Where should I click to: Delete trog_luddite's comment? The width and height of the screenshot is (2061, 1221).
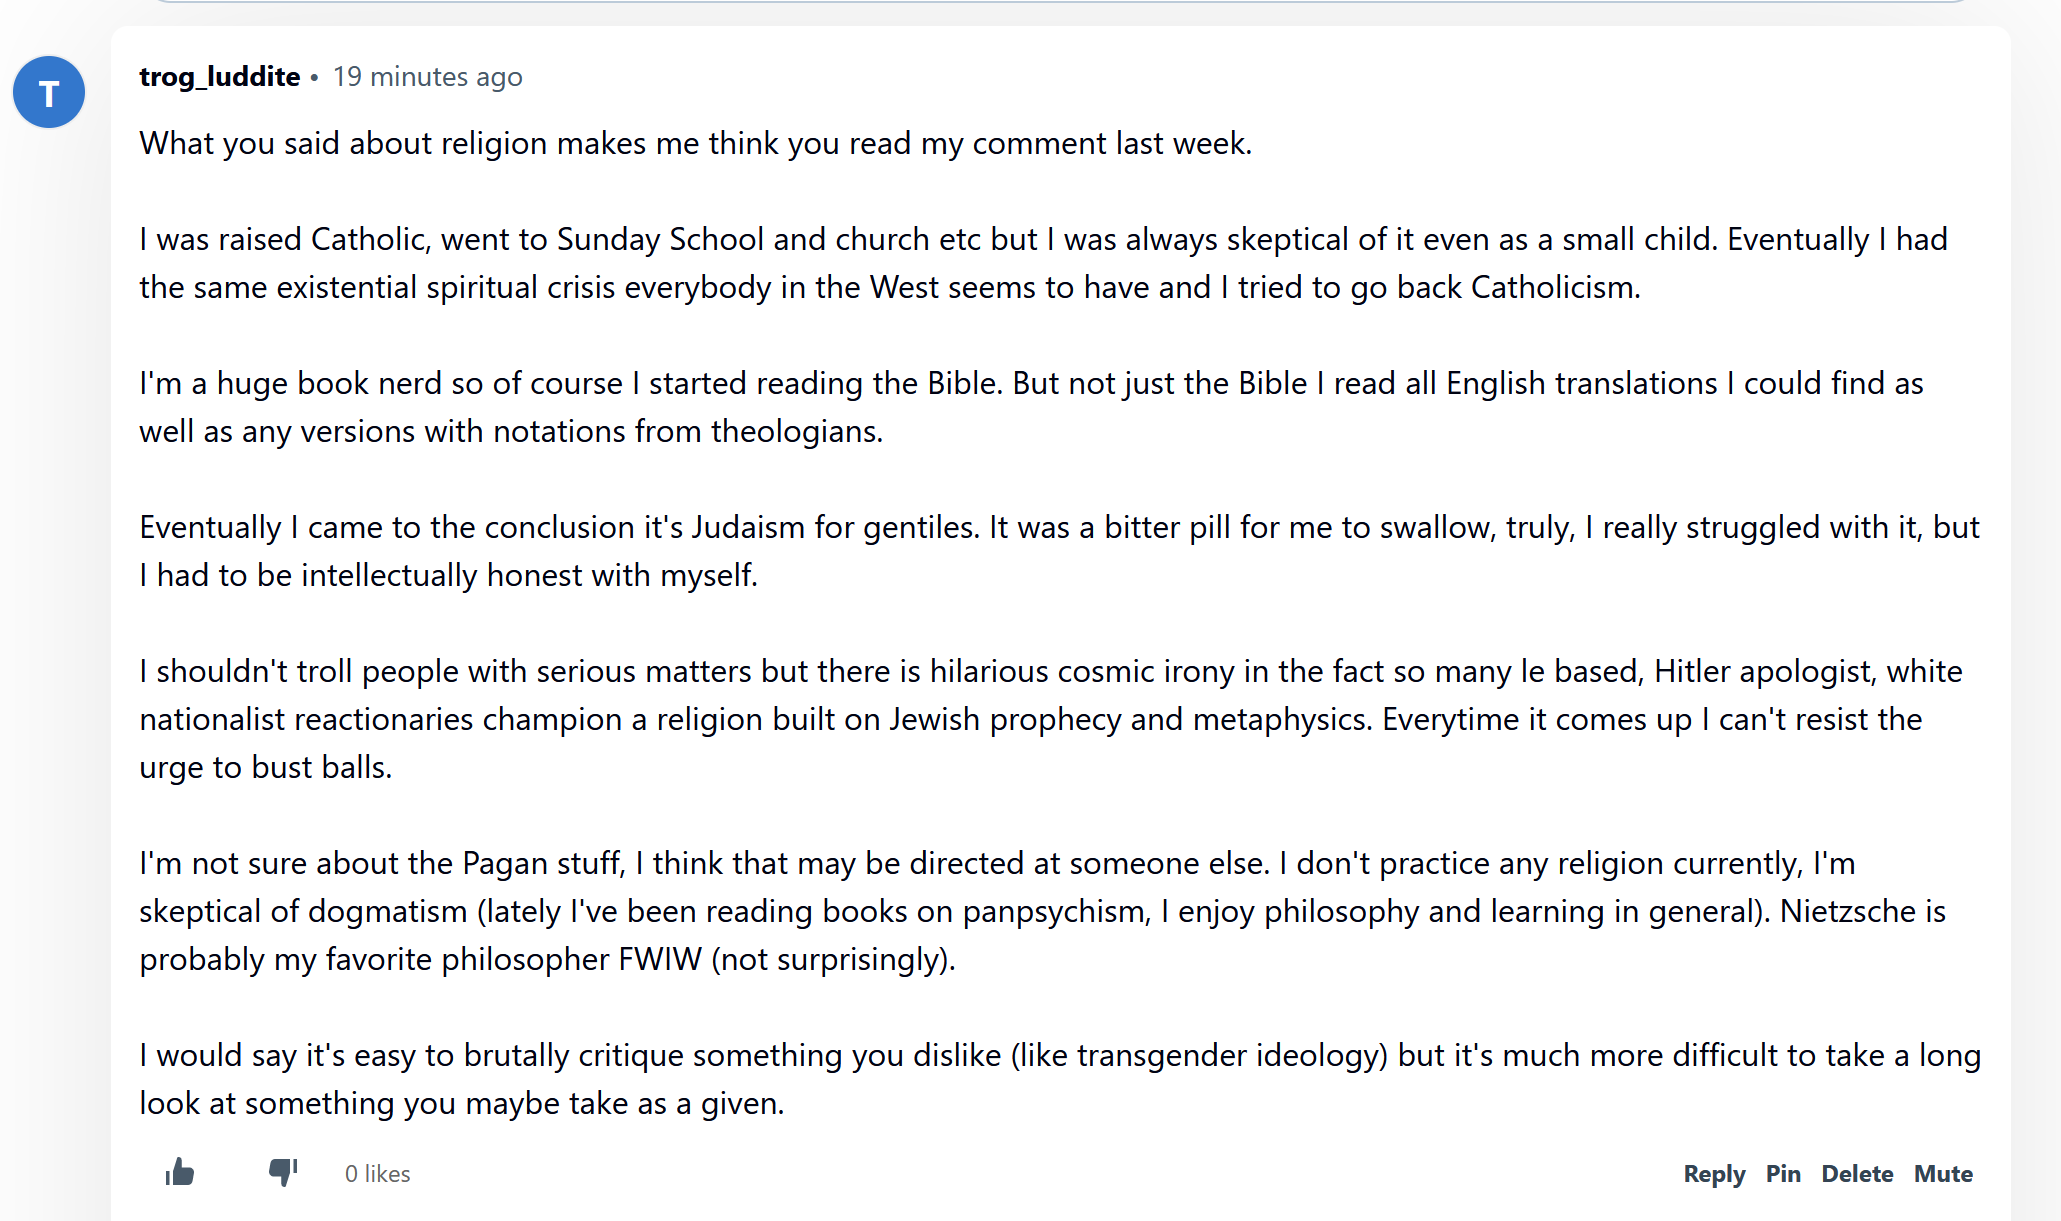pyautogui.click(x=1857, y=1173)
